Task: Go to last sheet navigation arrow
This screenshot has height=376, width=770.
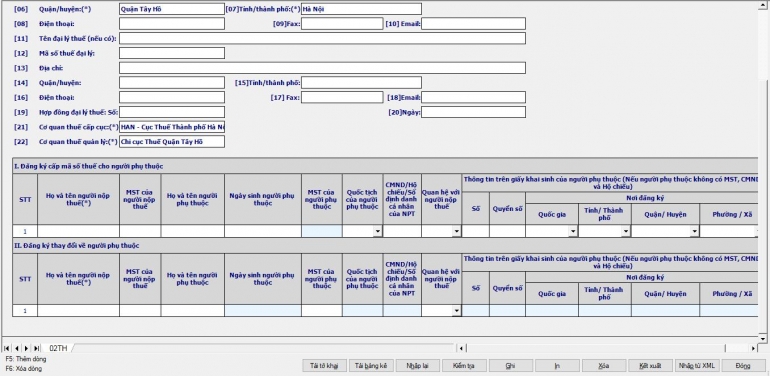Action: (36, 348)
